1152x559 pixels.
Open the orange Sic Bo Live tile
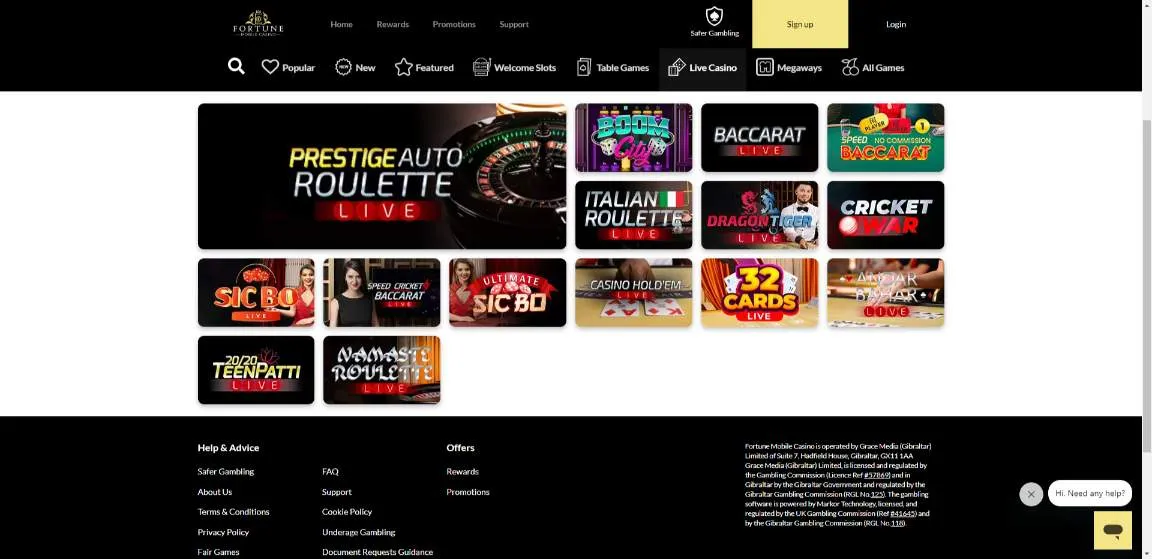[256, 292]
